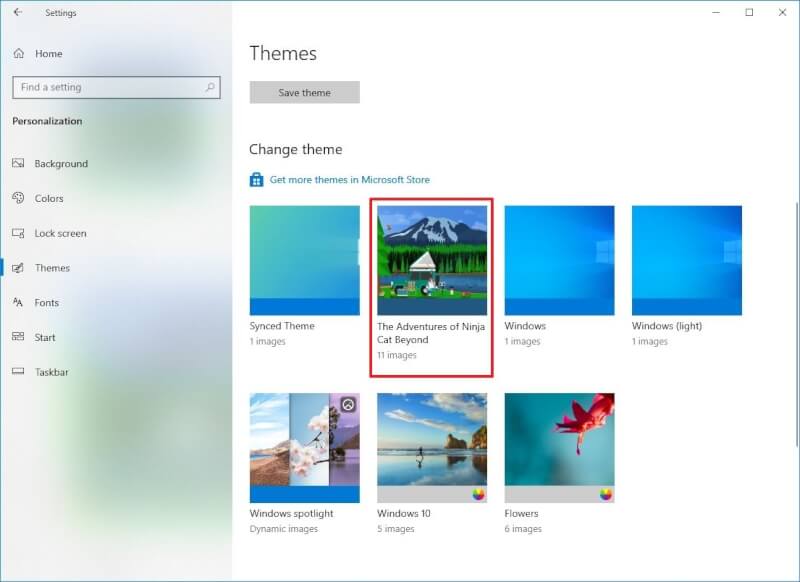Click the Lock screen monitor icon
800x582 pixels.
pyautogui.click(x=18, y=233)
